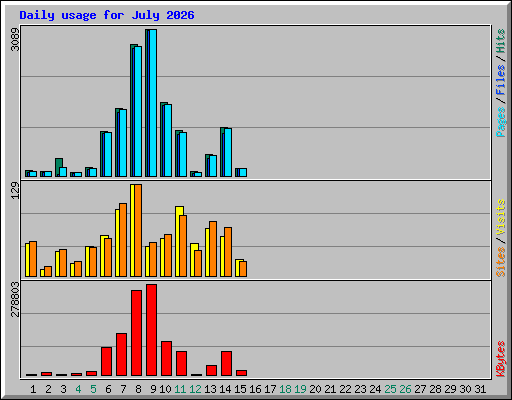512x400 pixels.
Task: Click the red KBytes bar for day 10
Action: (166, 359)
